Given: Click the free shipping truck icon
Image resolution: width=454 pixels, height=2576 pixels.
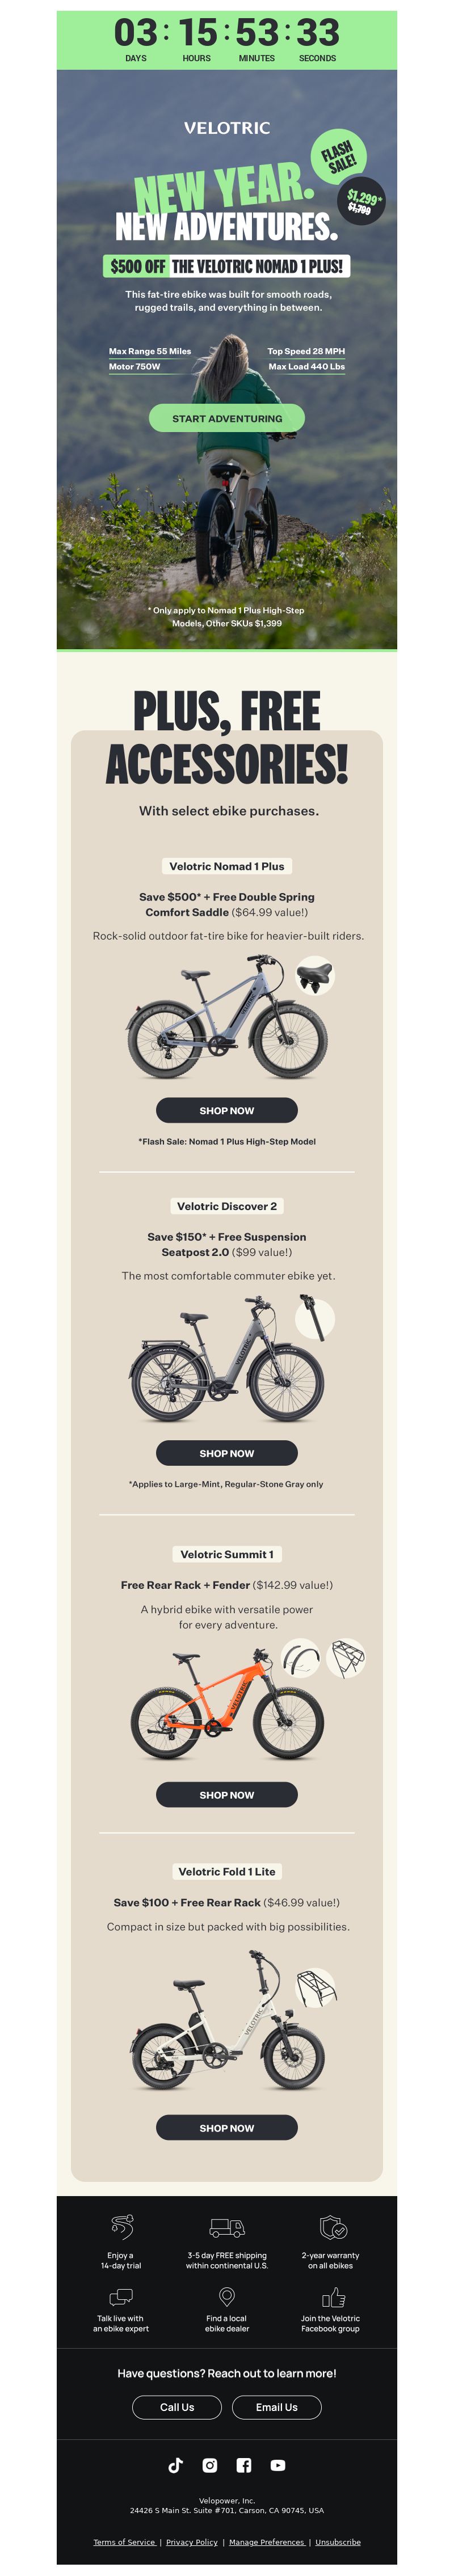Looking at the screenshot, I should [x=227, y=2227].
